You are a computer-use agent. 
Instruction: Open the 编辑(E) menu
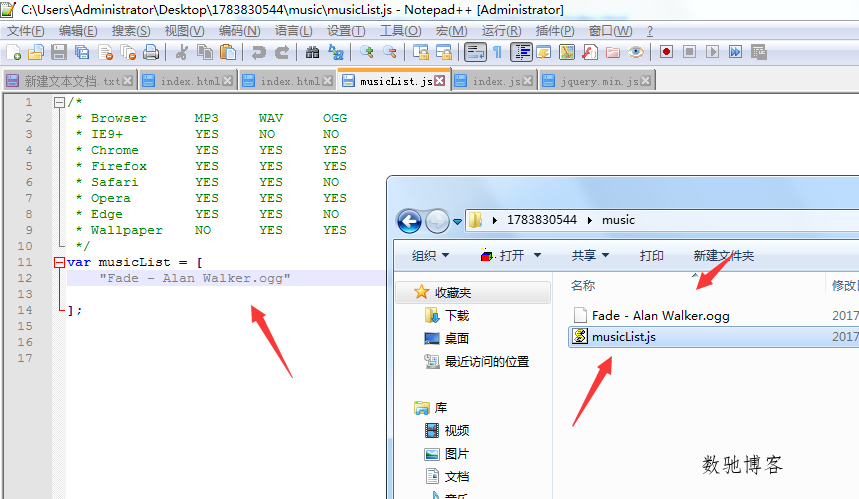click(78, 31)
